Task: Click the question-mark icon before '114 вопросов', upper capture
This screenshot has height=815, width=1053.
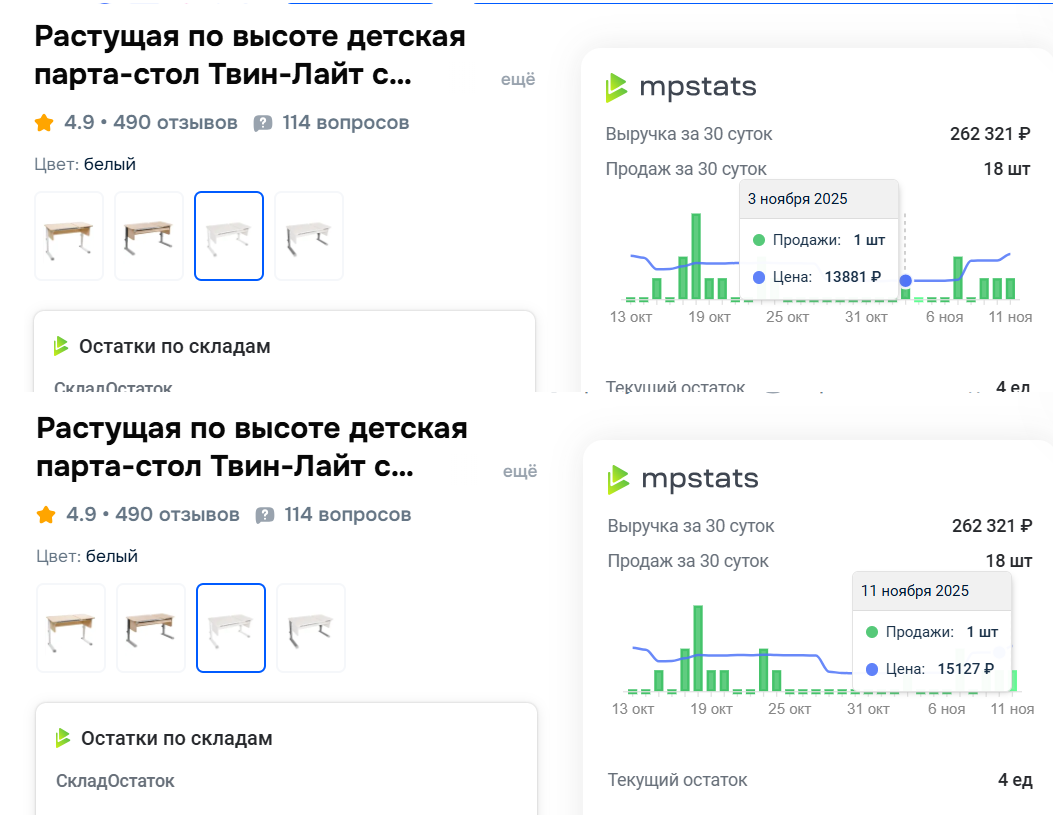Action: click(x=263, y=124)
